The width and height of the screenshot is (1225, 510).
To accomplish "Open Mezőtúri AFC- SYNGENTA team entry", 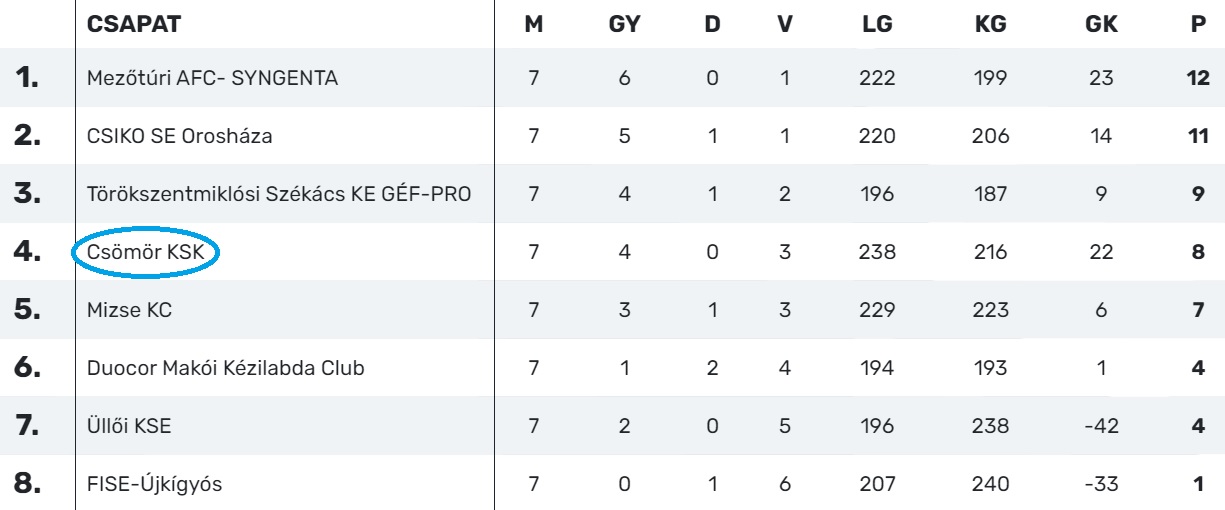I will [211, 80].
